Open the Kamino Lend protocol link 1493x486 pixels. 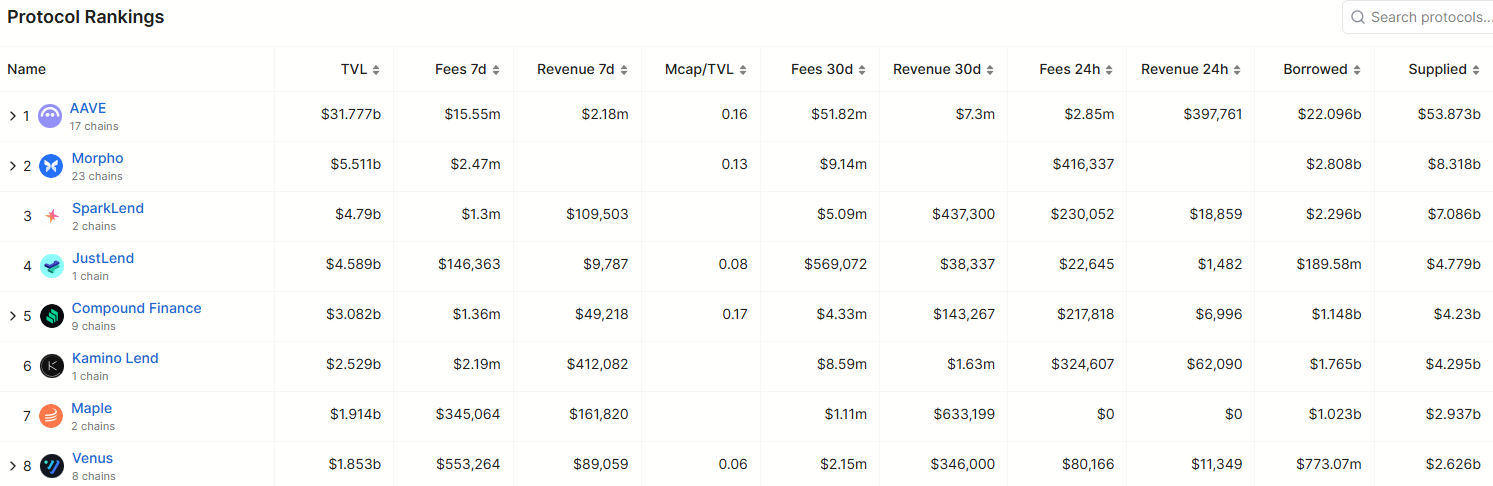[x=115, y=358]
